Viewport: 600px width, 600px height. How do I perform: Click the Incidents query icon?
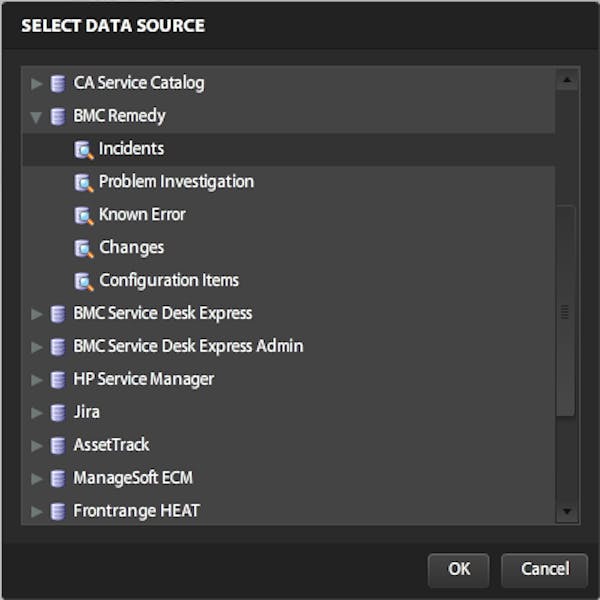point(84,149)
